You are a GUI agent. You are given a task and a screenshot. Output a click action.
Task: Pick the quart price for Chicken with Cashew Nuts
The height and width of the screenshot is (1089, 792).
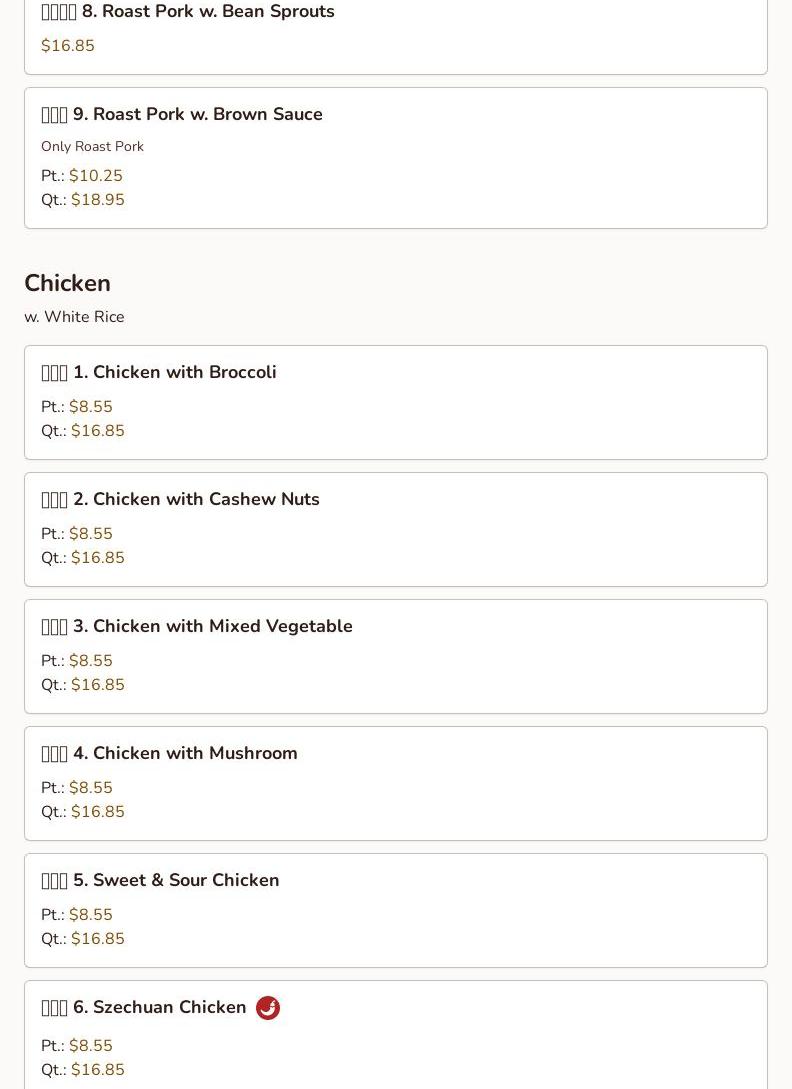click(x=98, y=558)
